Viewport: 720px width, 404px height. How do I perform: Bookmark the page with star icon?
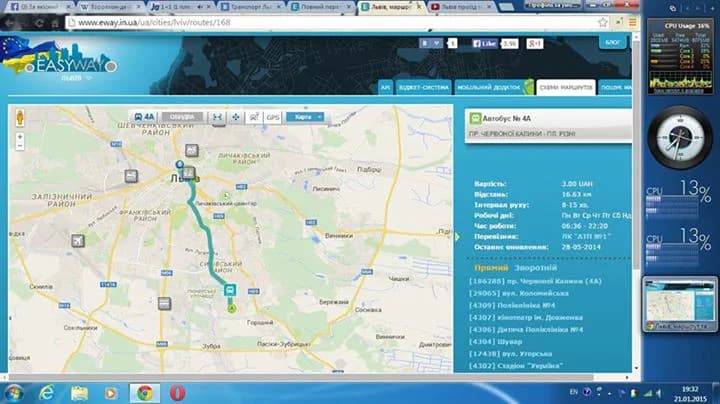tap(602, 22)
